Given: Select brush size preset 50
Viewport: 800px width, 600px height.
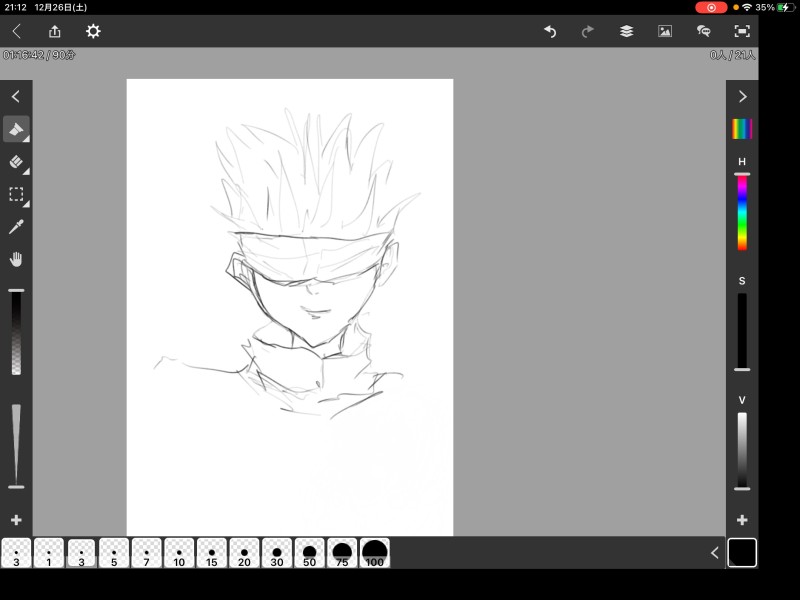Looking at the screenshot, I should (x=310, y=553).
